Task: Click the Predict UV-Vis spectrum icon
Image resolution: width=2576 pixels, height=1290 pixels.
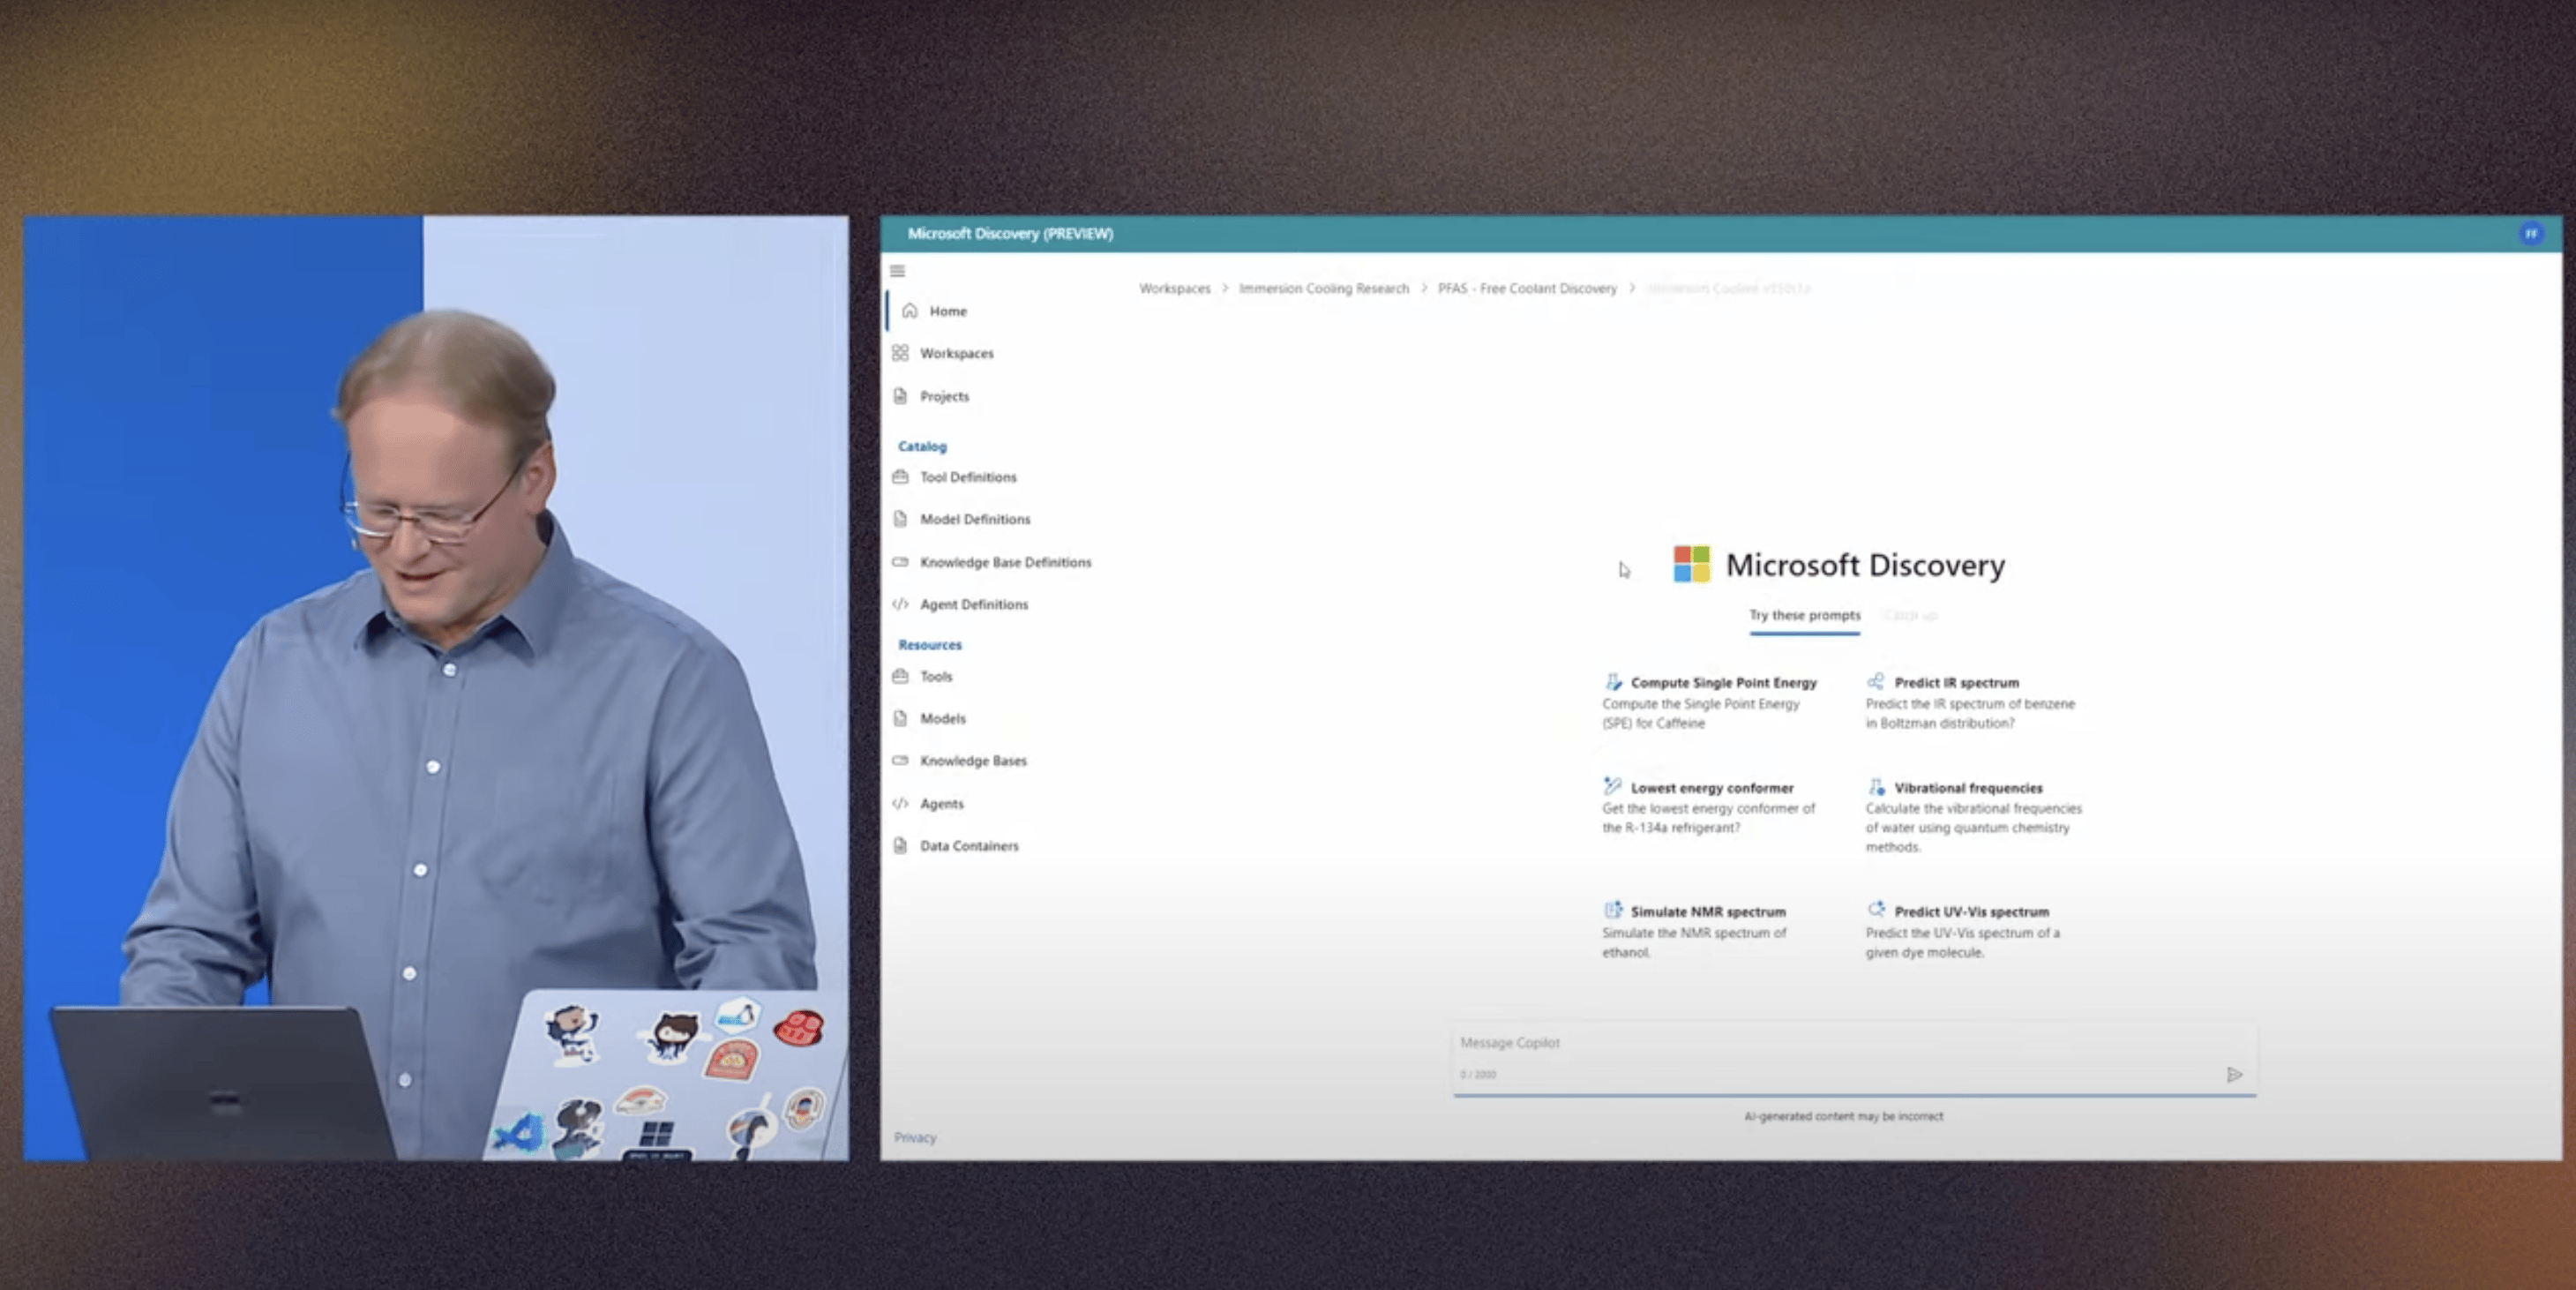Action: point(1875,911)
